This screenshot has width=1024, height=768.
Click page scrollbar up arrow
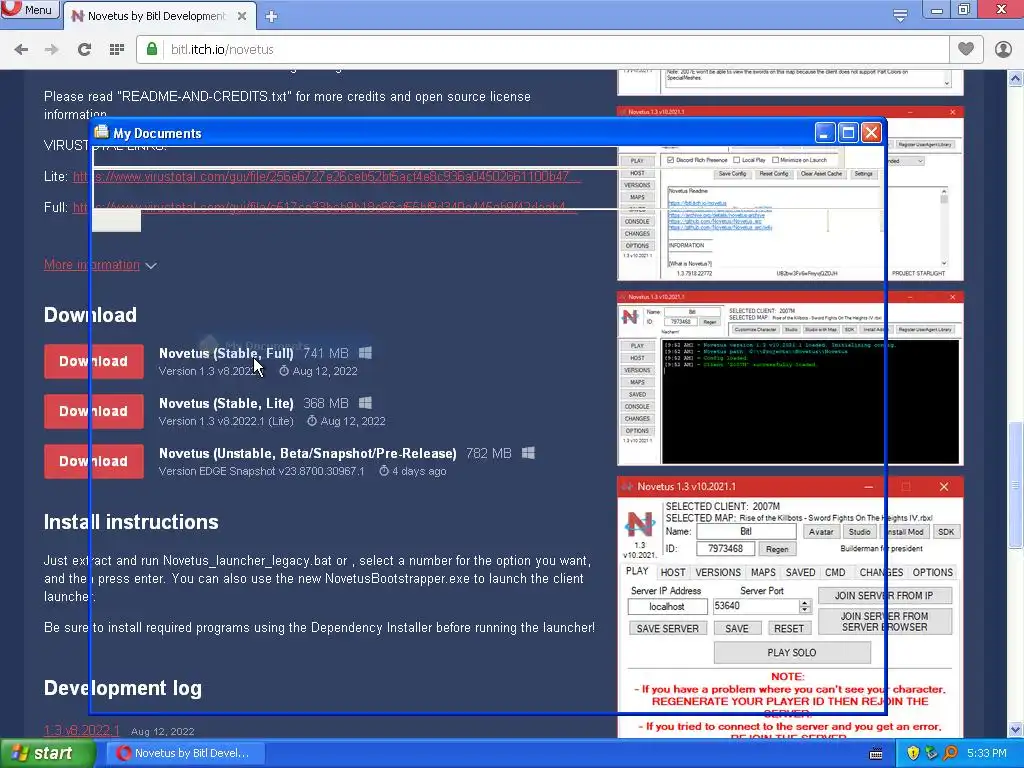click(x=1016, y=79)
